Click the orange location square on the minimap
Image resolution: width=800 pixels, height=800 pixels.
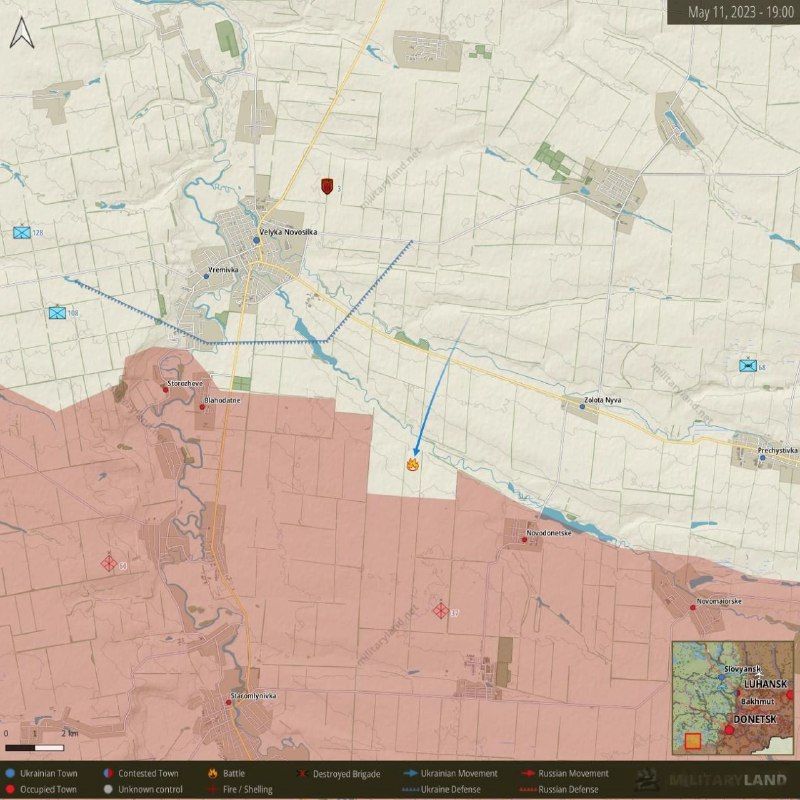692,741
